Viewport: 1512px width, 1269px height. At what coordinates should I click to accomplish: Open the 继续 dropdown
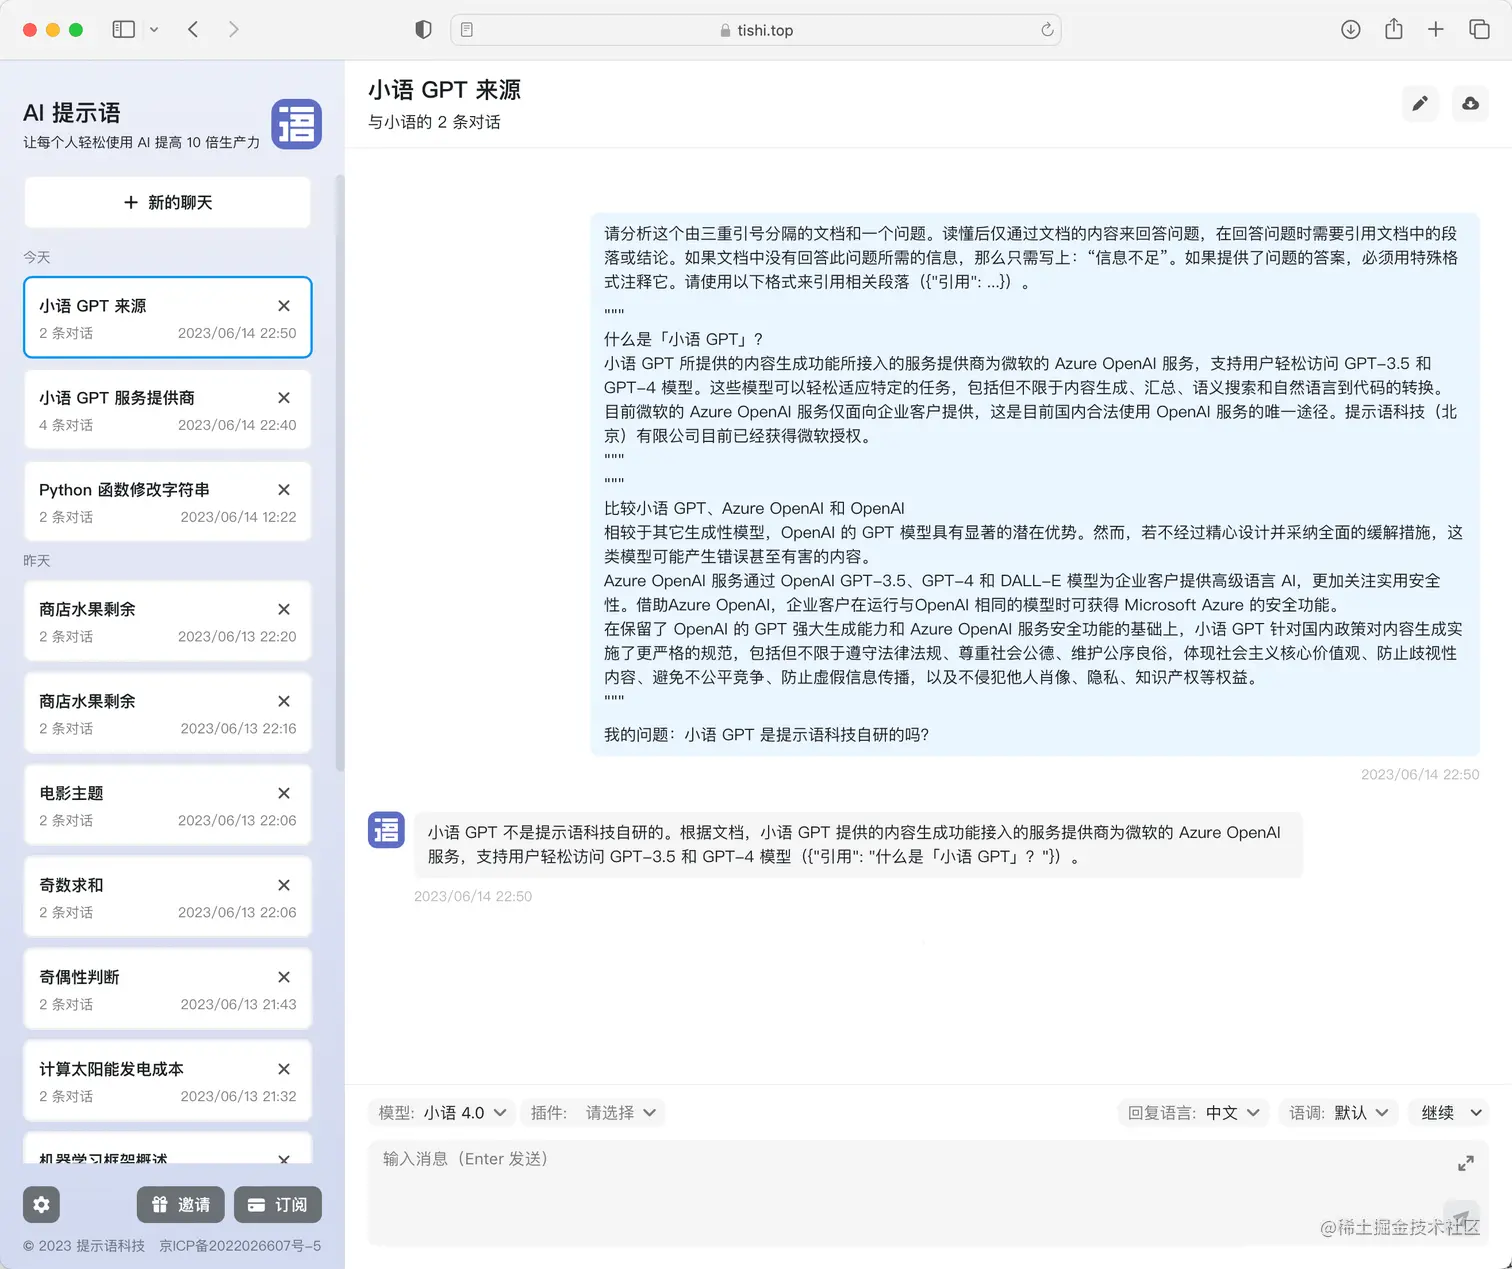tap(1449, 1113)
